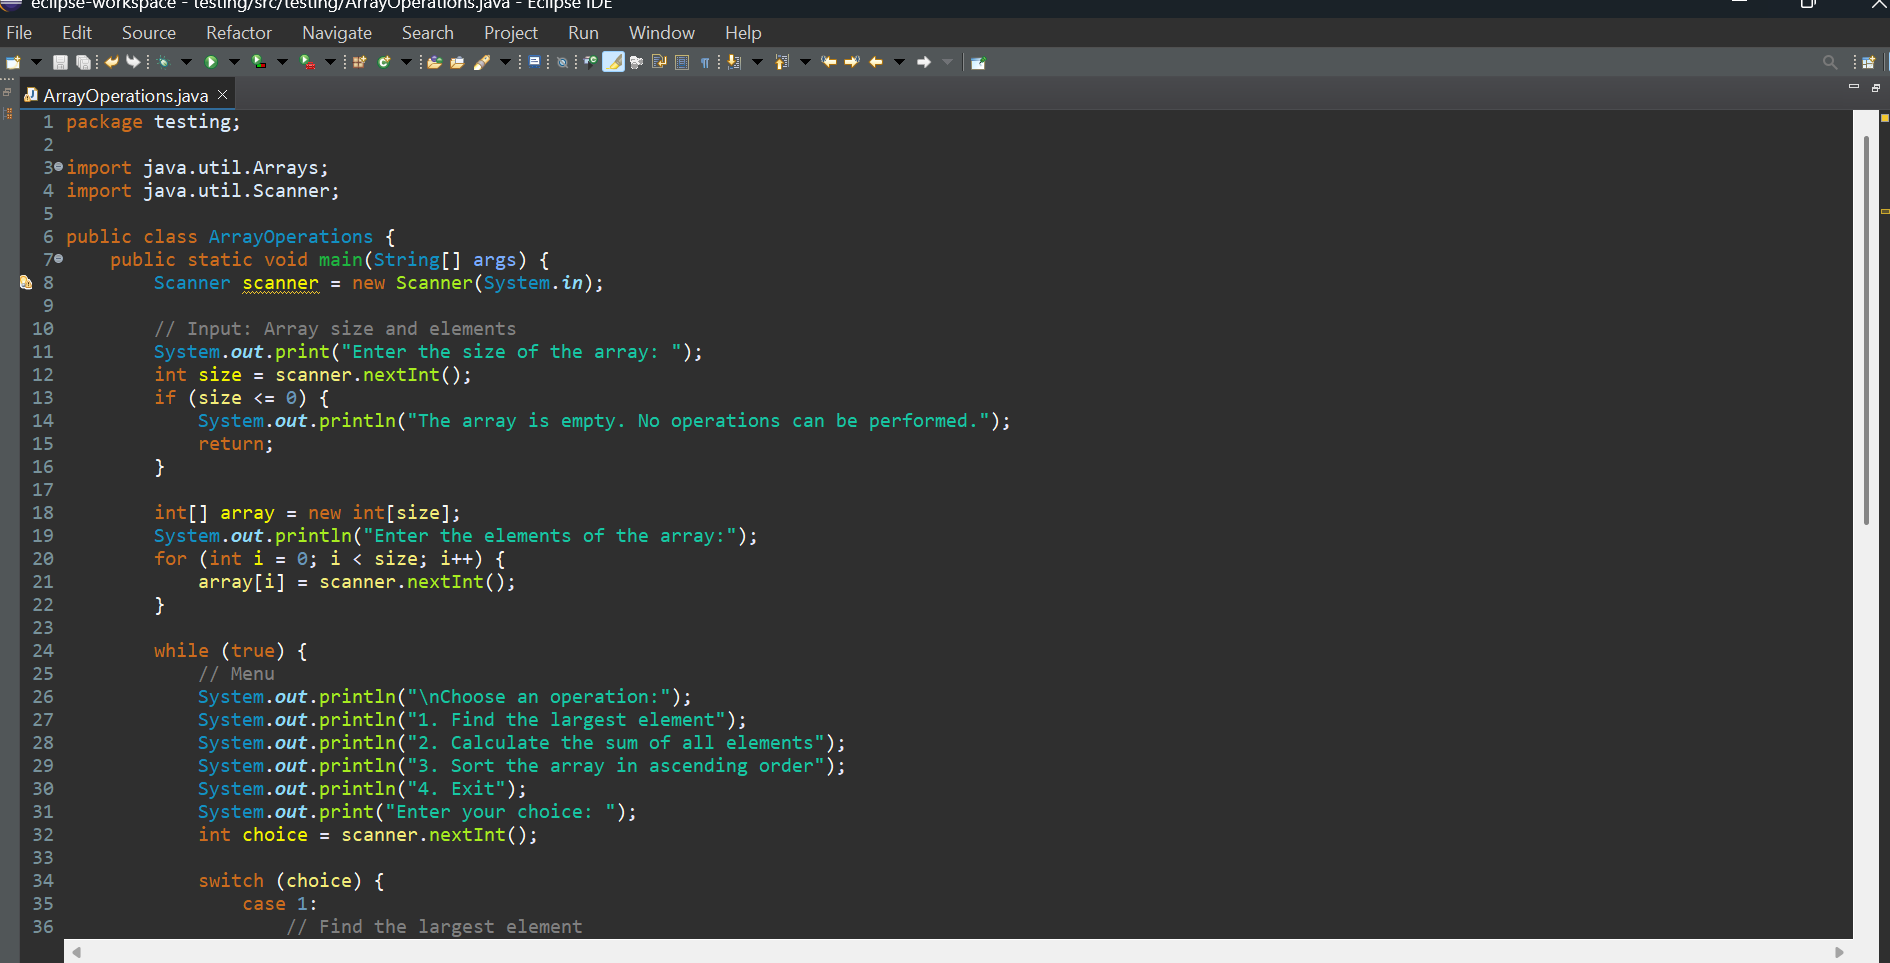Click the Forward navigation white arrow
This screenshot has width=1890, height=963.
[x=923, y=62]
